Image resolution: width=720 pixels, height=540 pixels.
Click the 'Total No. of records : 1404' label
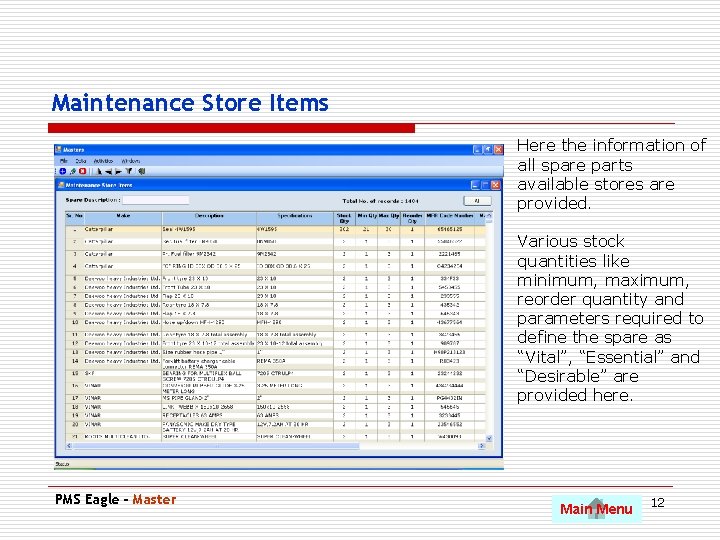(x=380, y=201)
